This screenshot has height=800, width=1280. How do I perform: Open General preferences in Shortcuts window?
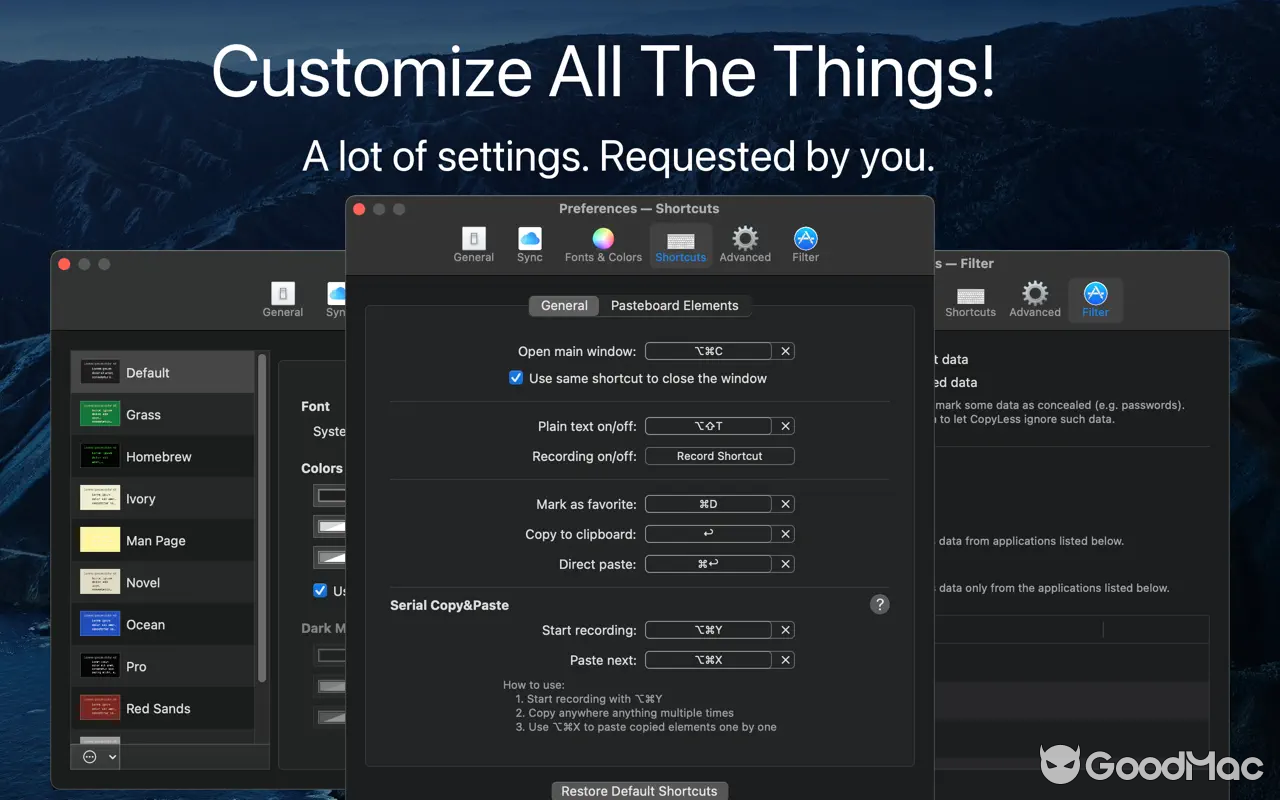473,243
